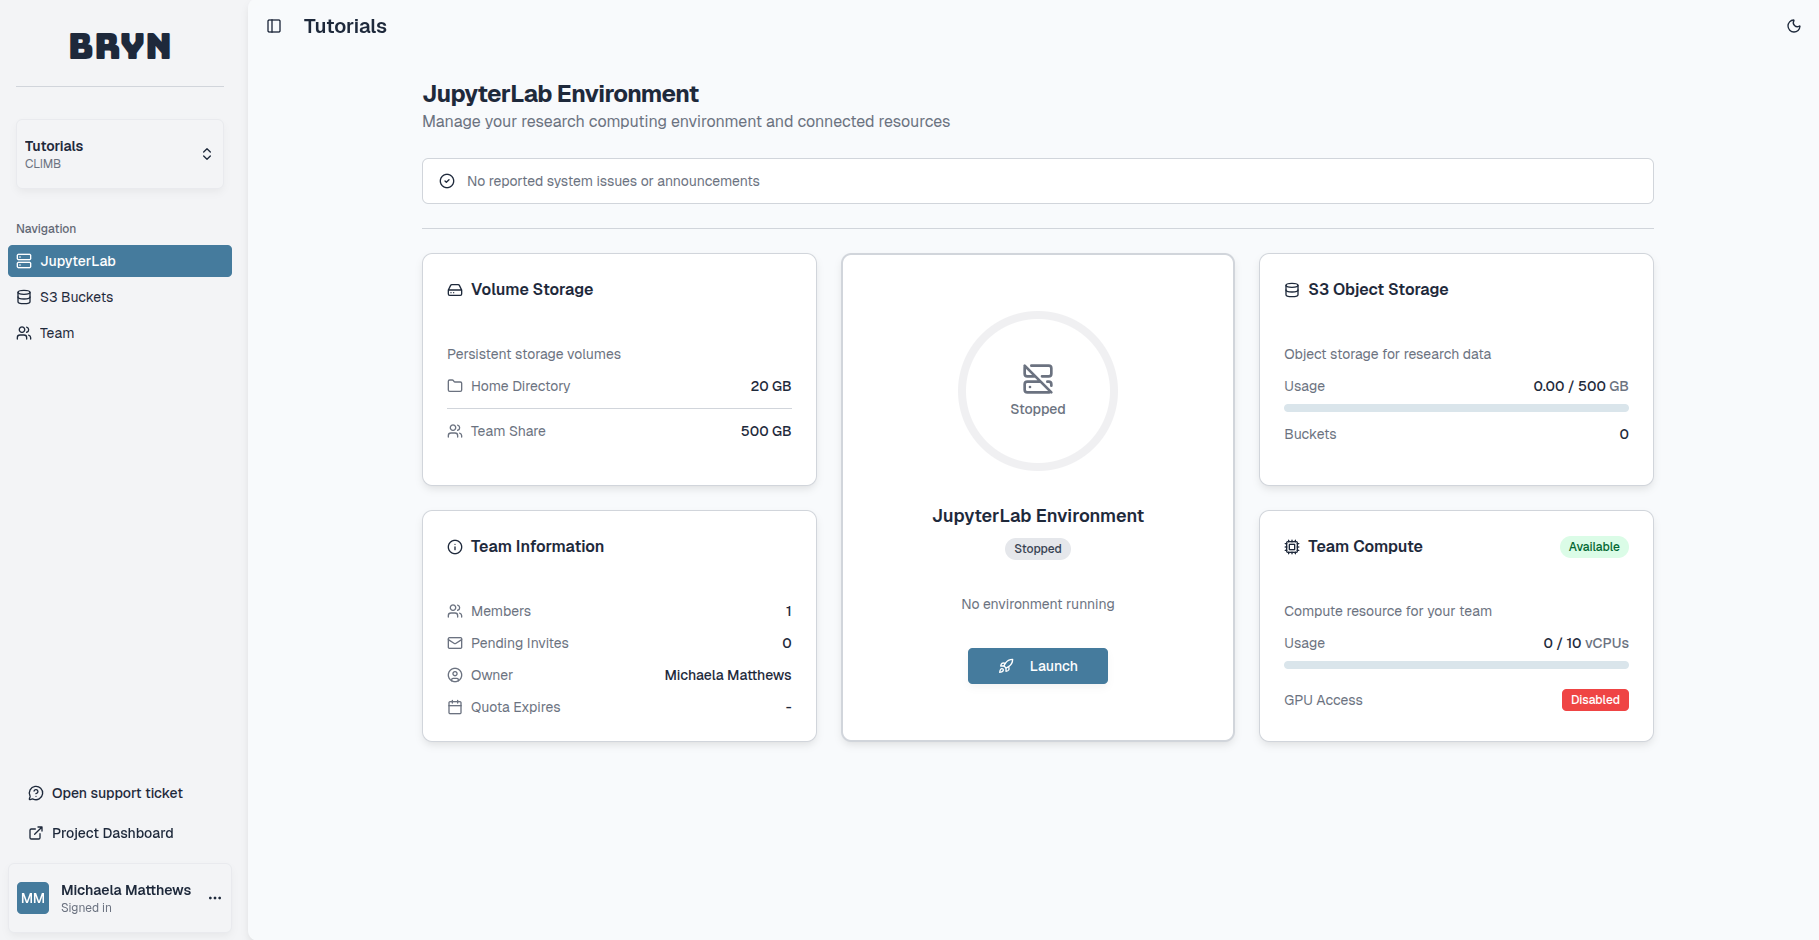Open the Project Dashboard external link
This screenshot has height=940, width=1819.
112,833
